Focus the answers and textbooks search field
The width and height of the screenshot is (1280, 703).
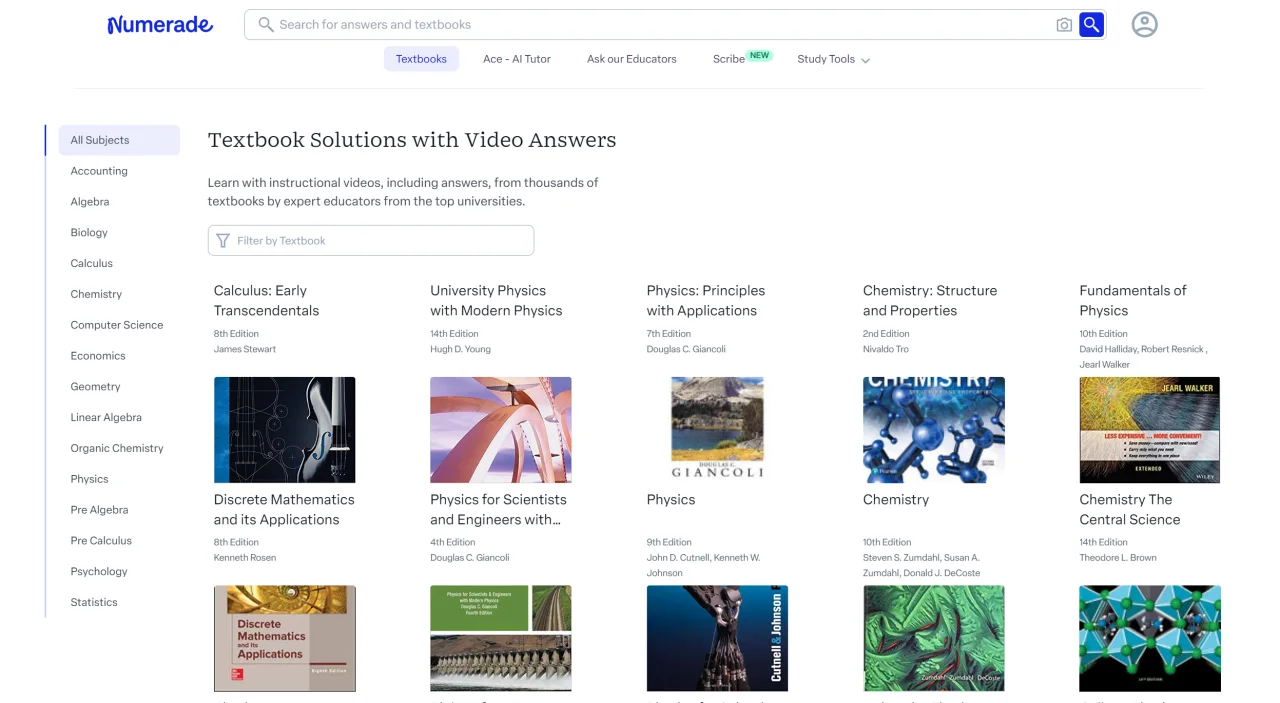[660, 25]
